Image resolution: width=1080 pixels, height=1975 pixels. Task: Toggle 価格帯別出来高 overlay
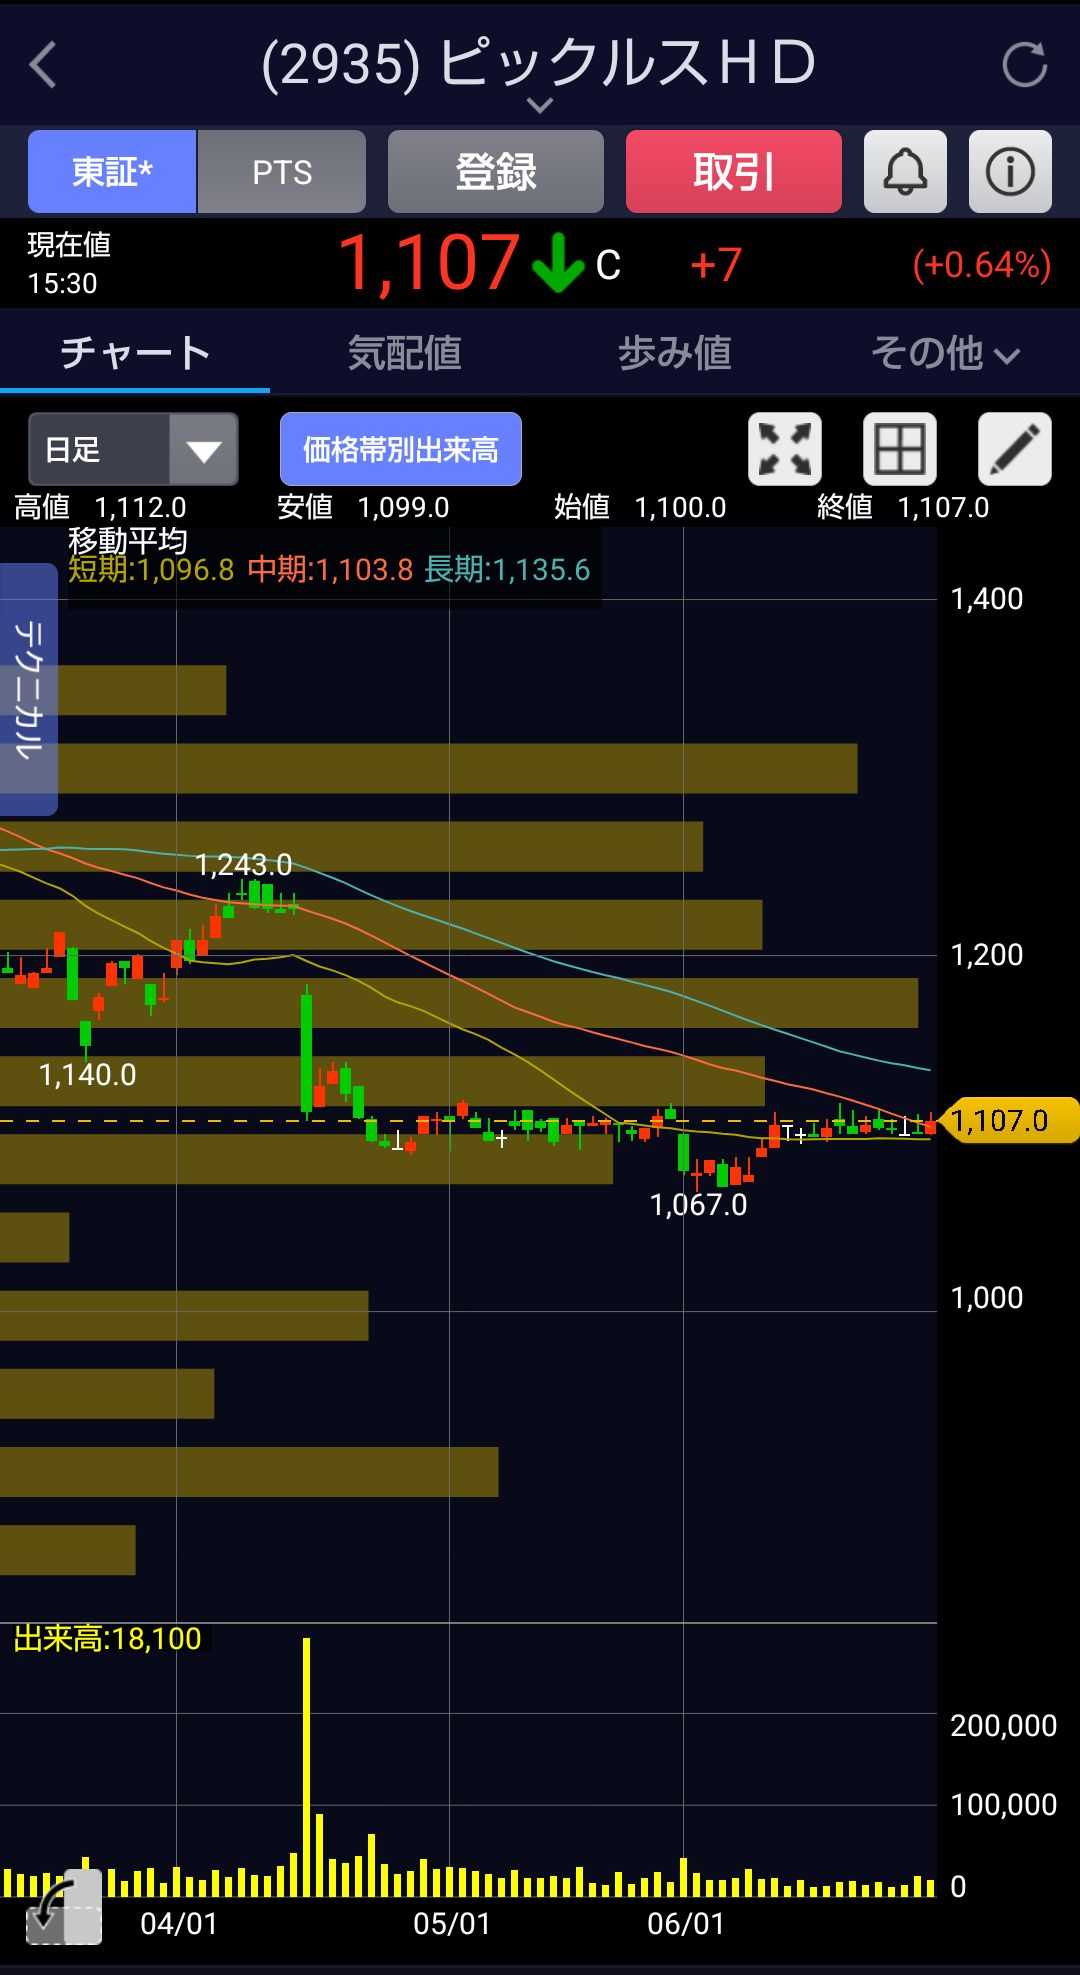(x=401, y=449)
